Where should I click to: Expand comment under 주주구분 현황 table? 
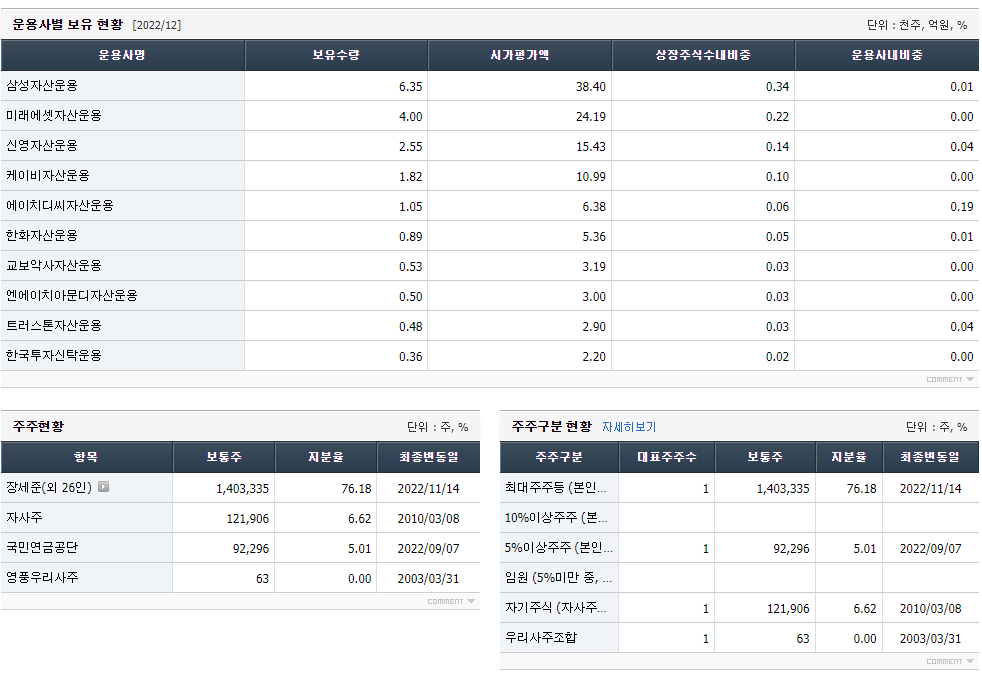pyautogui.click(x=949, y=661)
